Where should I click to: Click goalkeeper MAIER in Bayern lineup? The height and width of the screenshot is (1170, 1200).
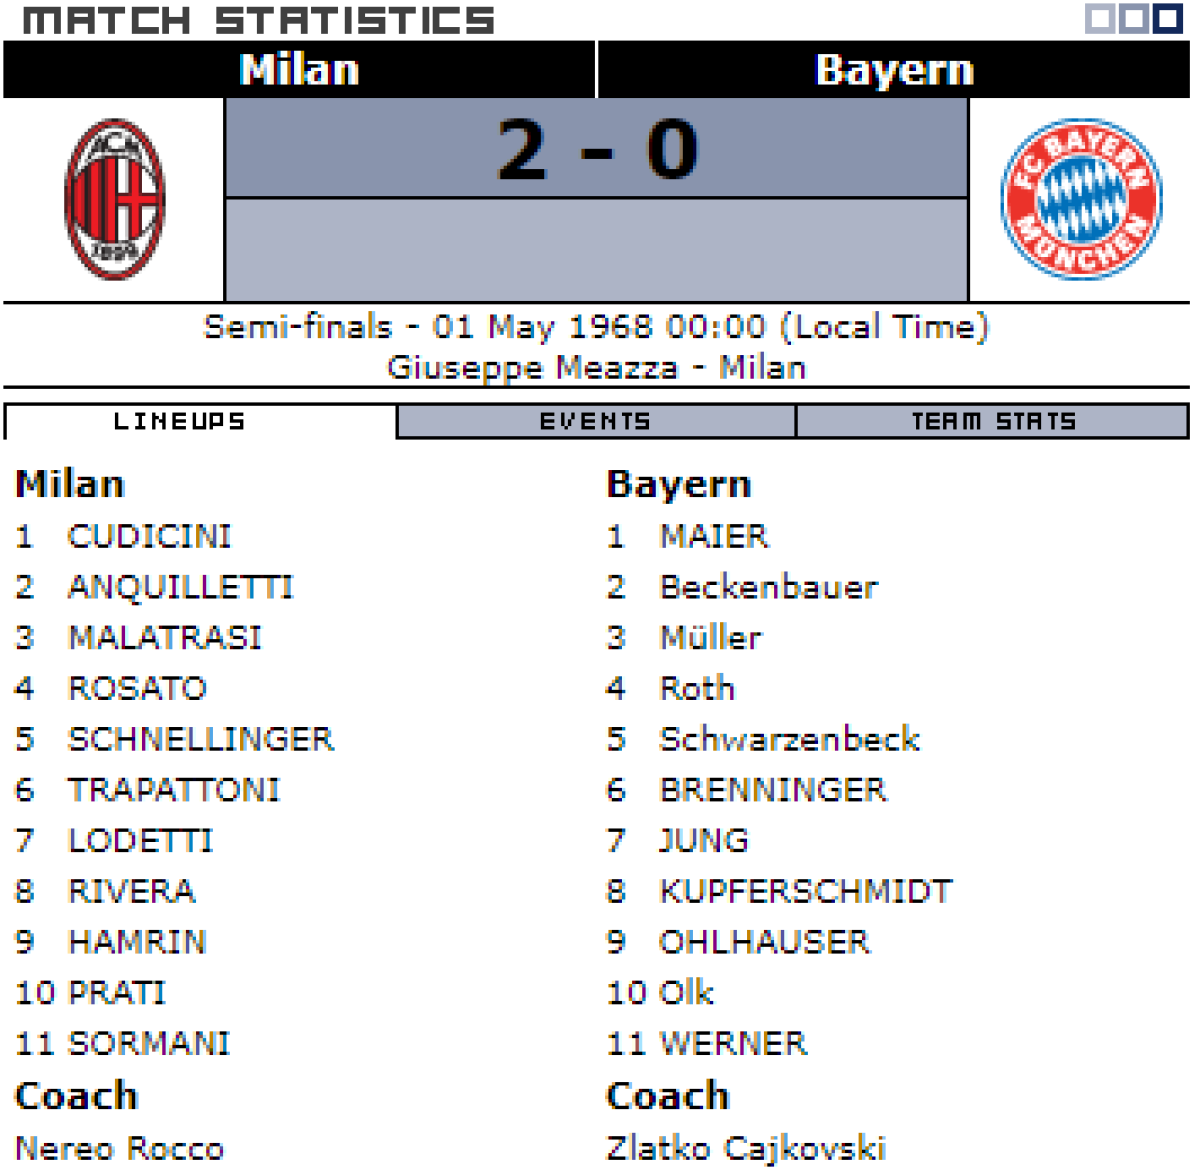click(x=714, y=536)
